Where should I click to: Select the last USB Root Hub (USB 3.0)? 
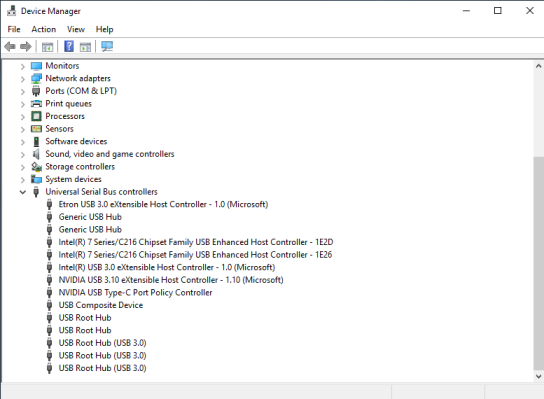[102, 368]
